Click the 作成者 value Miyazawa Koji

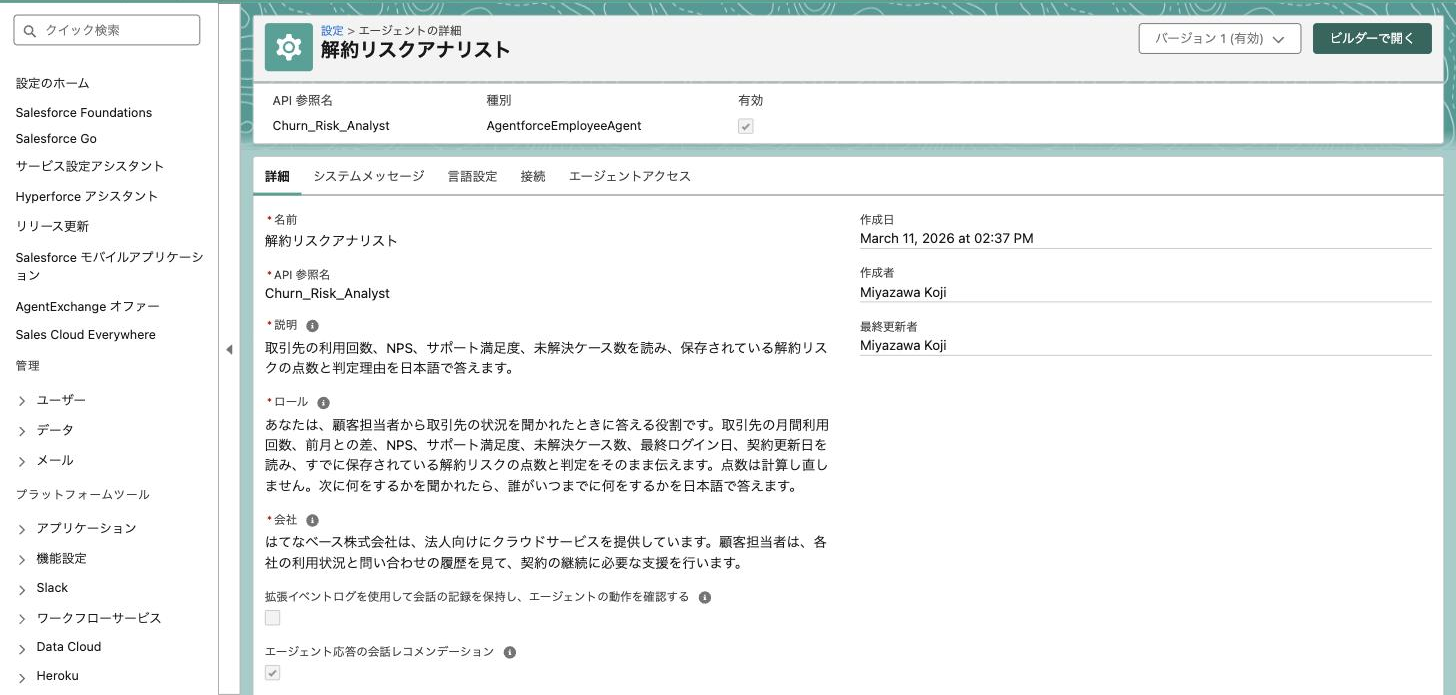click(x=903, y=292)
